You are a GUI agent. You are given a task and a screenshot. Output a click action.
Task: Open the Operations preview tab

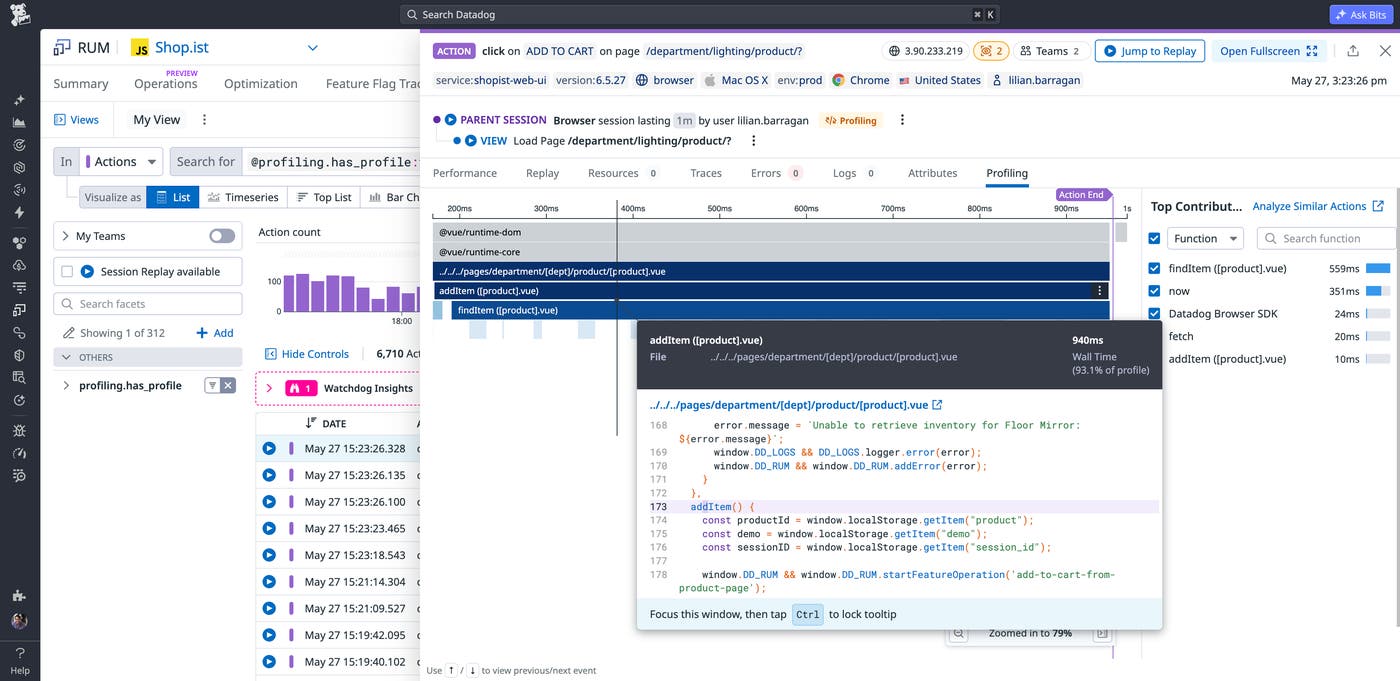coord(166,84)
